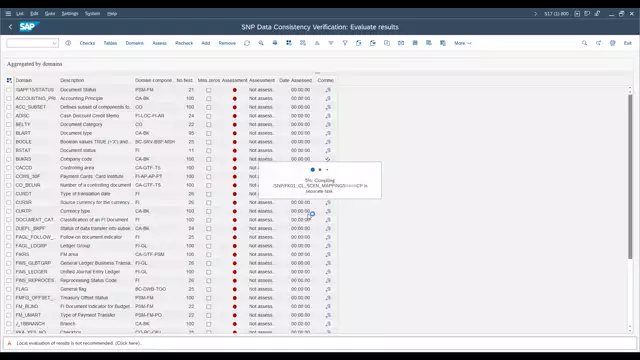Click the toolbar icon just left of More

[x=443, y=43]
